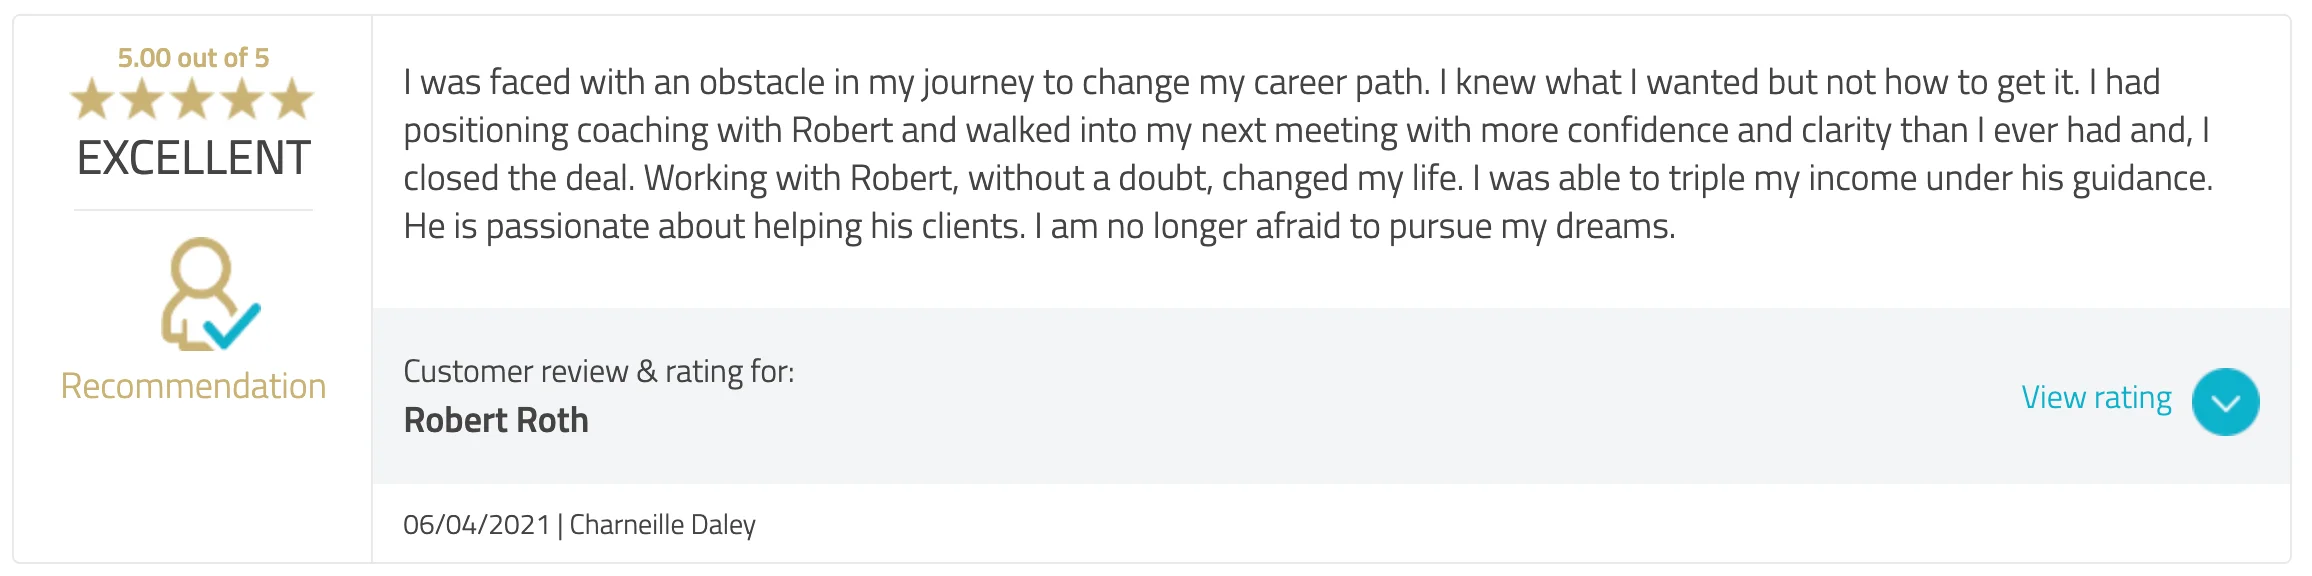
Task: Click the second gold rating star
Action: (142, 100)
